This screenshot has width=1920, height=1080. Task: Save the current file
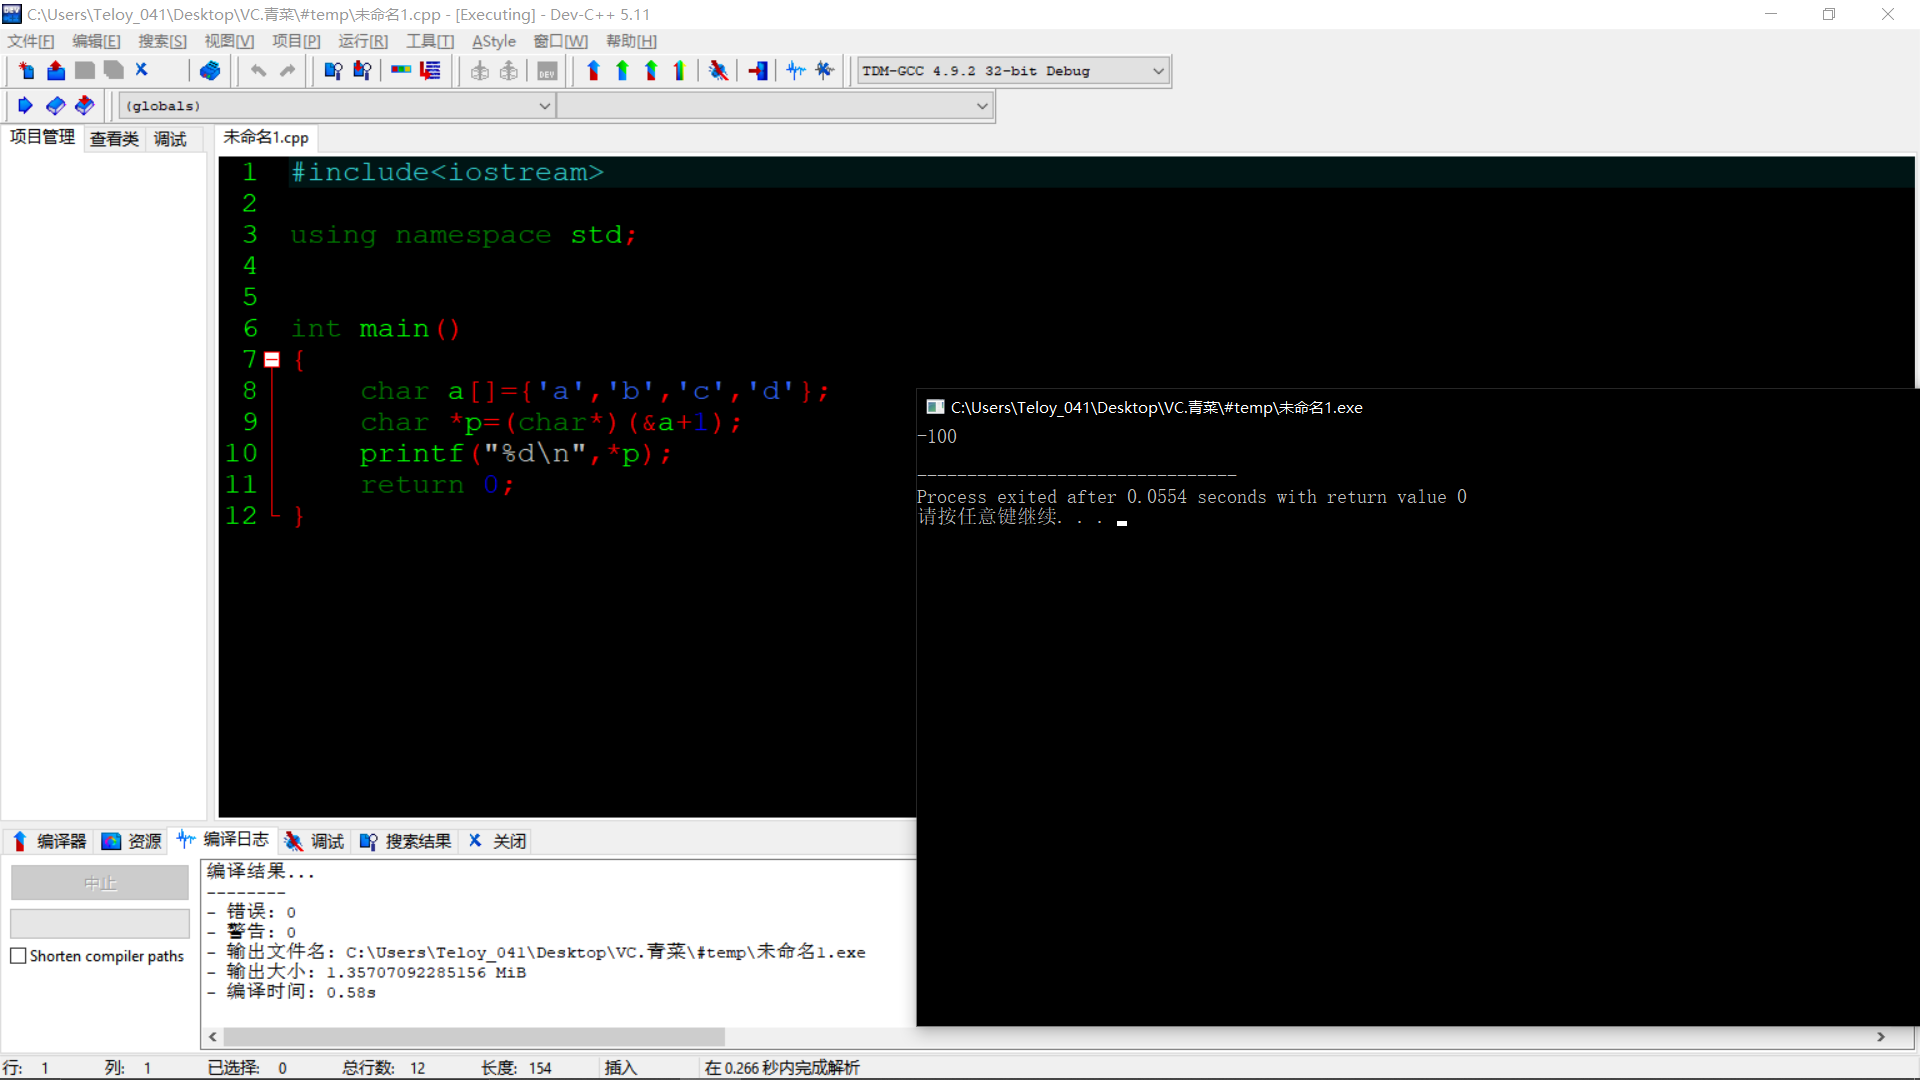[85, 71]
